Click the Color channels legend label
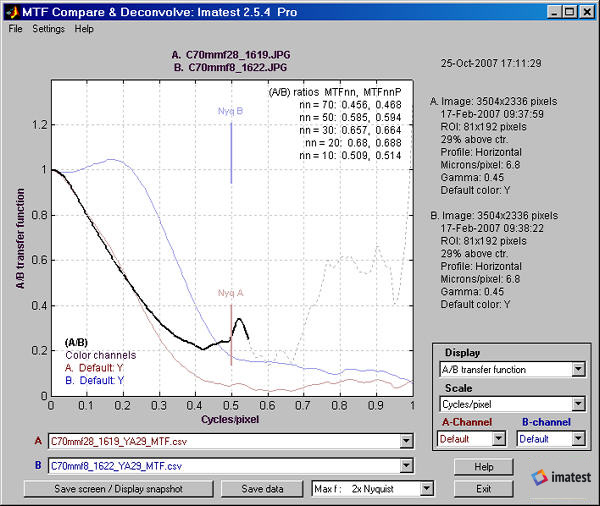600x506 pixels. click(101, 355)
